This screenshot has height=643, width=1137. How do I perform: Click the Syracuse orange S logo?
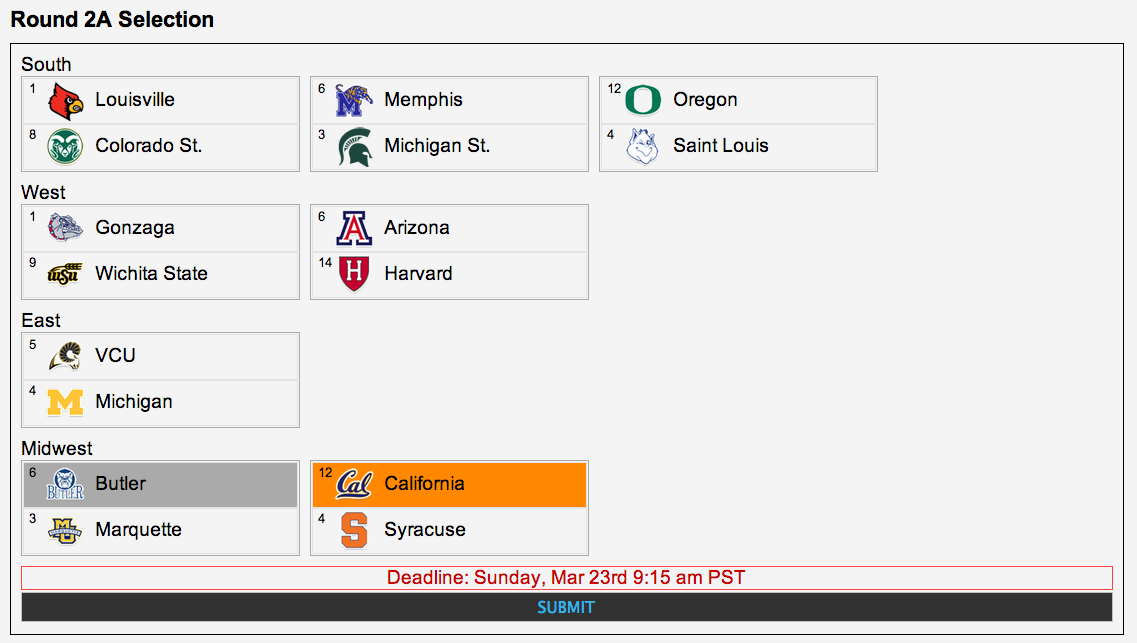pyautogui.click(x=354, y=530)
